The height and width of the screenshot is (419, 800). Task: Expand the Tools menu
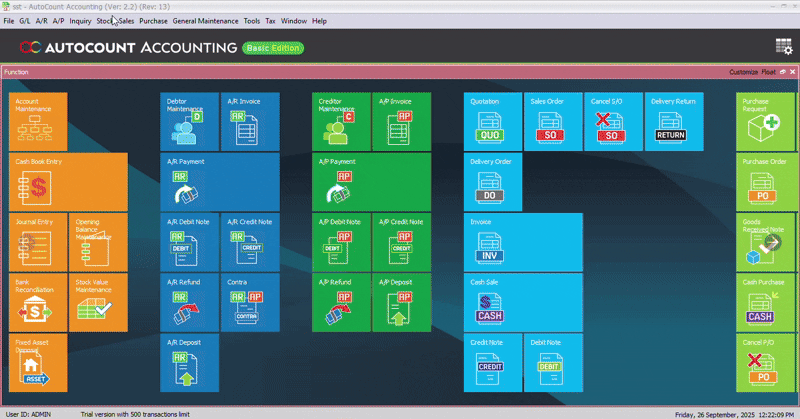coord(251,21)
